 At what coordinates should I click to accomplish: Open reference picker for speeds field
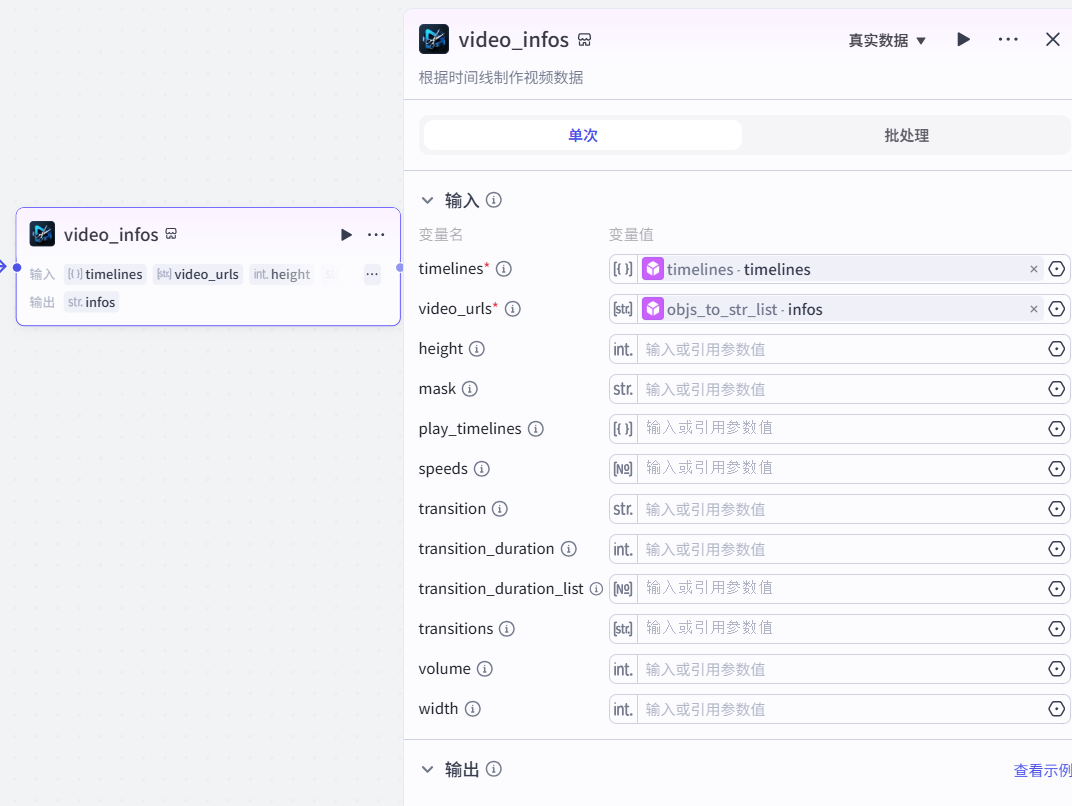point(1056,469)
